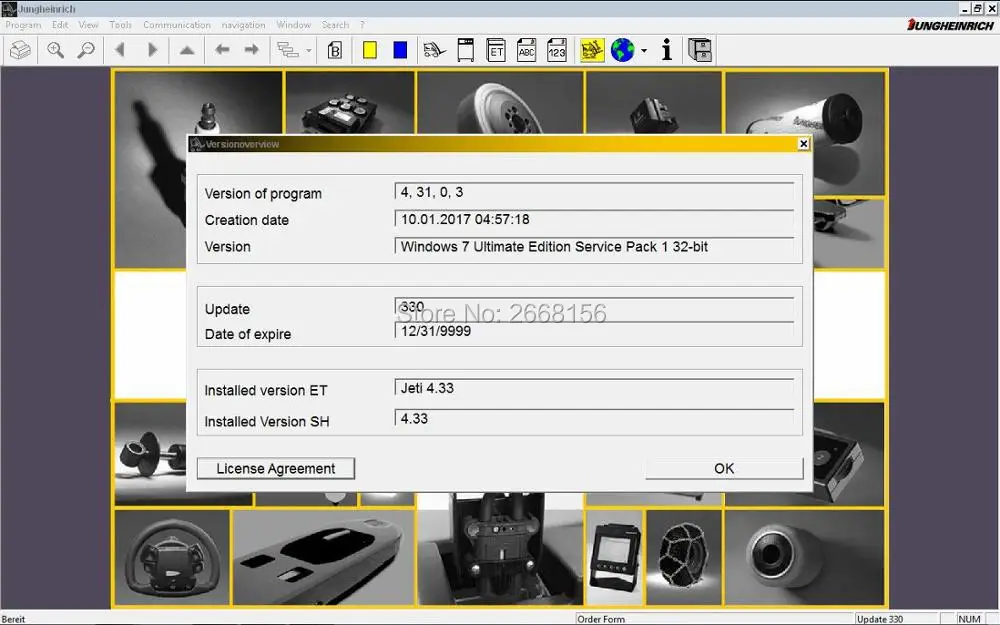The height and width of the screenshot is (625, 1000).
Task: Open the License Agreement
Action: click(x=276, y=468)
